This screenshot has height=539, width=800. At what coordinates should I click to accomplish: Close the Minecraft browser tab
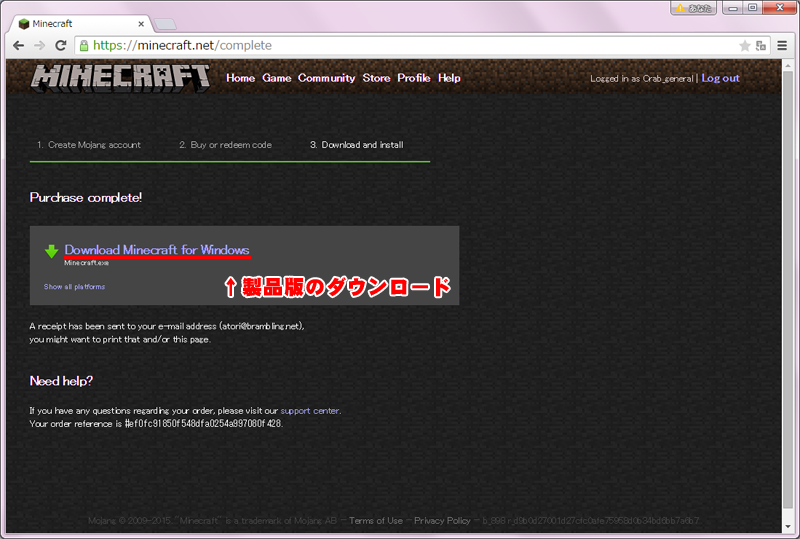(141, 24)
